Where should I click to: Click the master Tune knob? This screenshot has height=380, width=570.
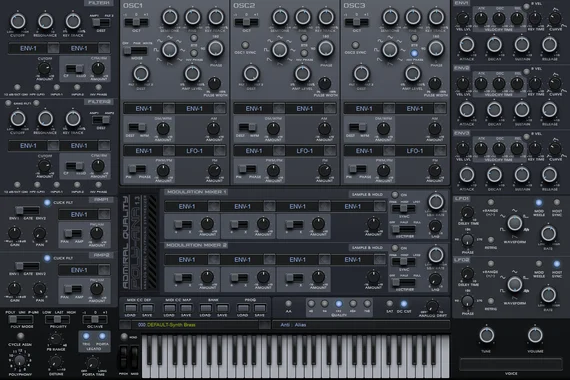pos(486,335)
